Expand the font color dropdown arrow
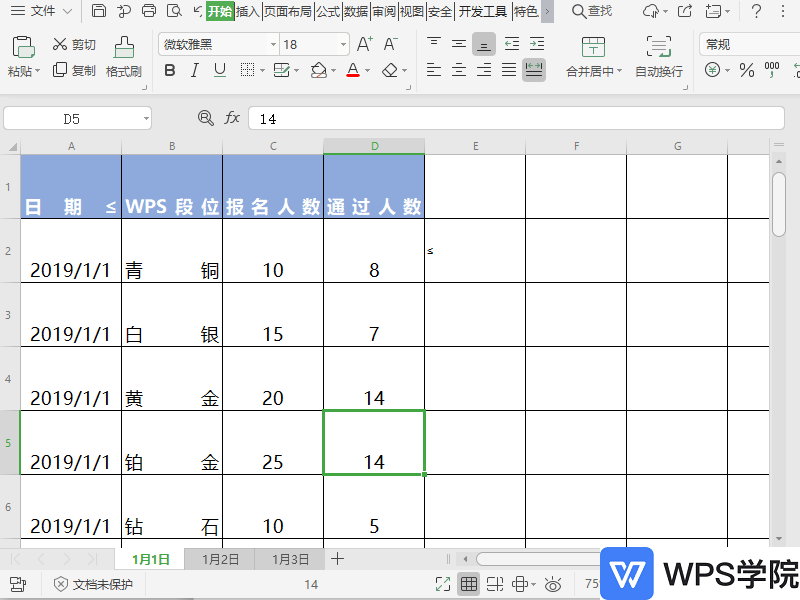Viewport: 800px width, 600px height. 369,71
